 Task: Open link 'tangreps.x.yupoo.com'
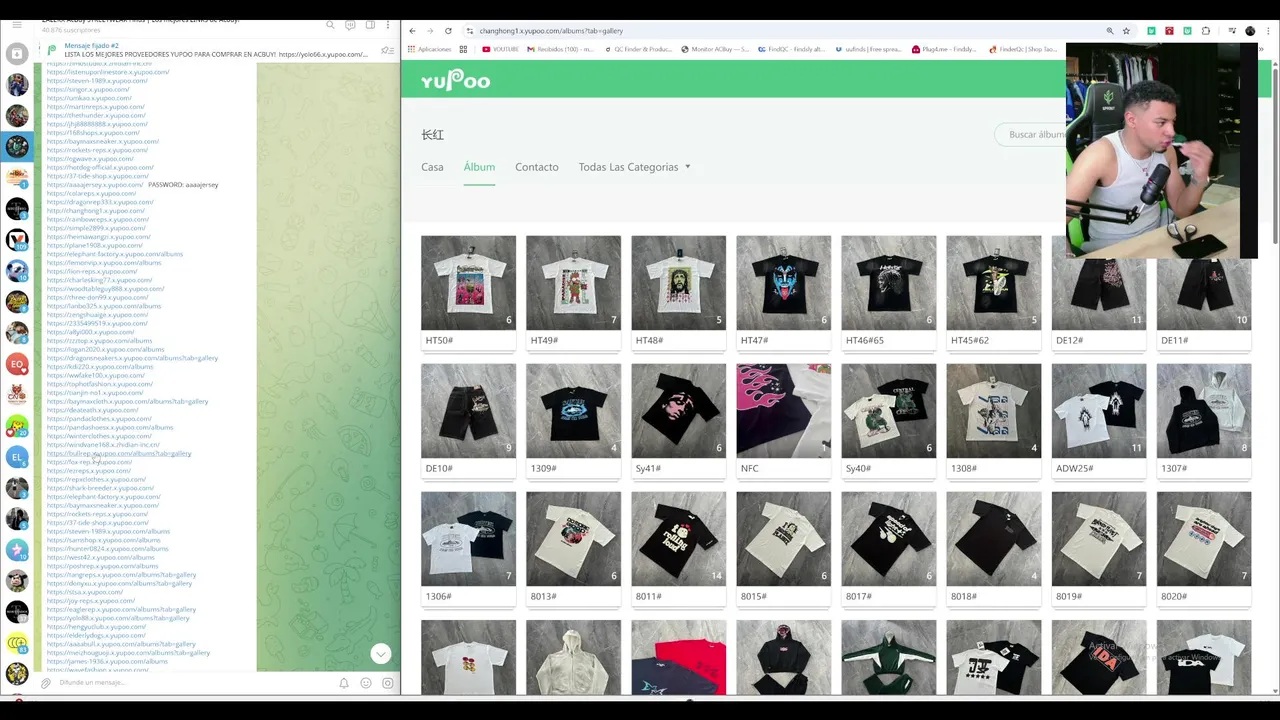(x=121, y=575)
